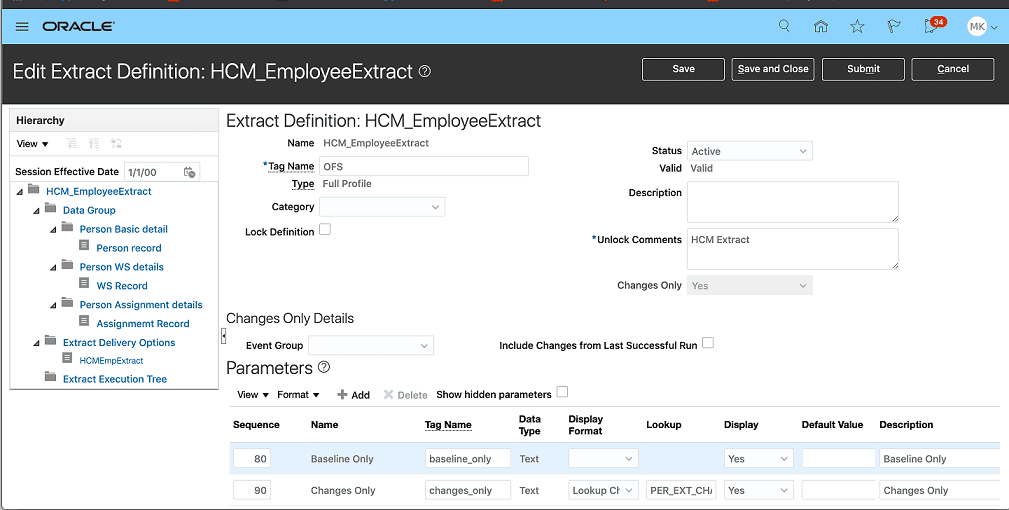This screenshot has width=1009, height=510.
Task: Open notifications bell with 34 badge
Action: [933, 25]
